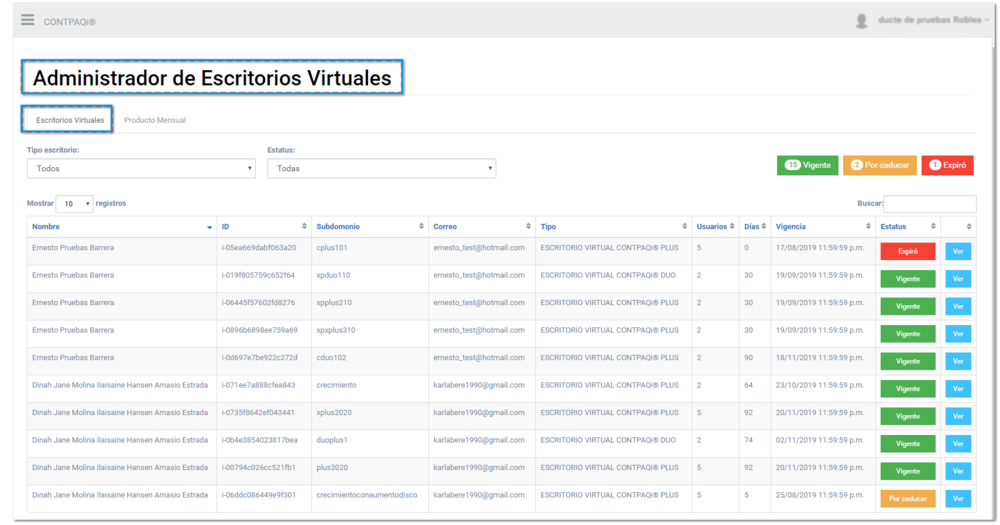Screen dimensions: 1000x525
Task: Sort table by Nombre column arrow
Action: [x=209, y=227]
